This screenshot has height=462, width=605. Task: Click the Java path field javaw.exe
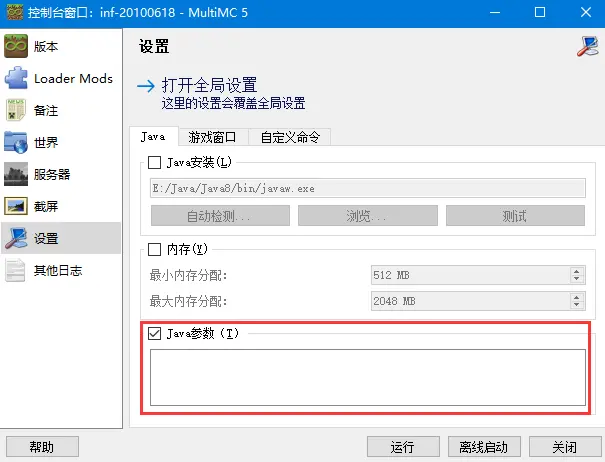[368, 188]
